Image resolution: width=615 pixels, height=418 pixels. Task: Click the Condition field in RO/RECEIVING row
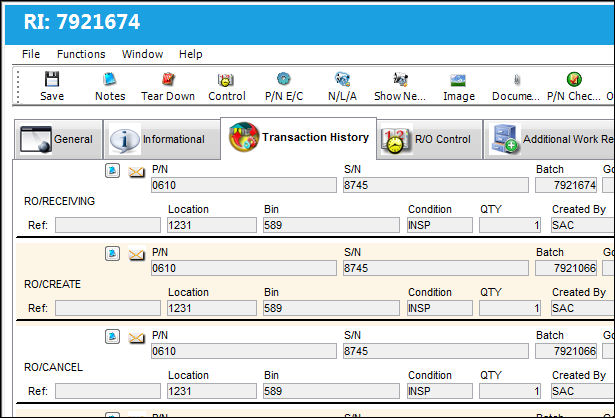440,225
